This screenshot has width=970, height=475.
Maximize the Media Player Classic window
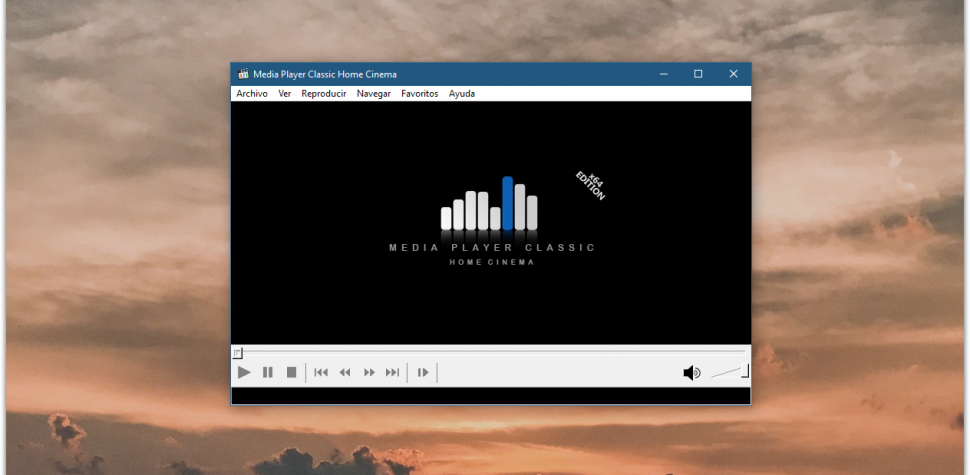click(698, 74)
